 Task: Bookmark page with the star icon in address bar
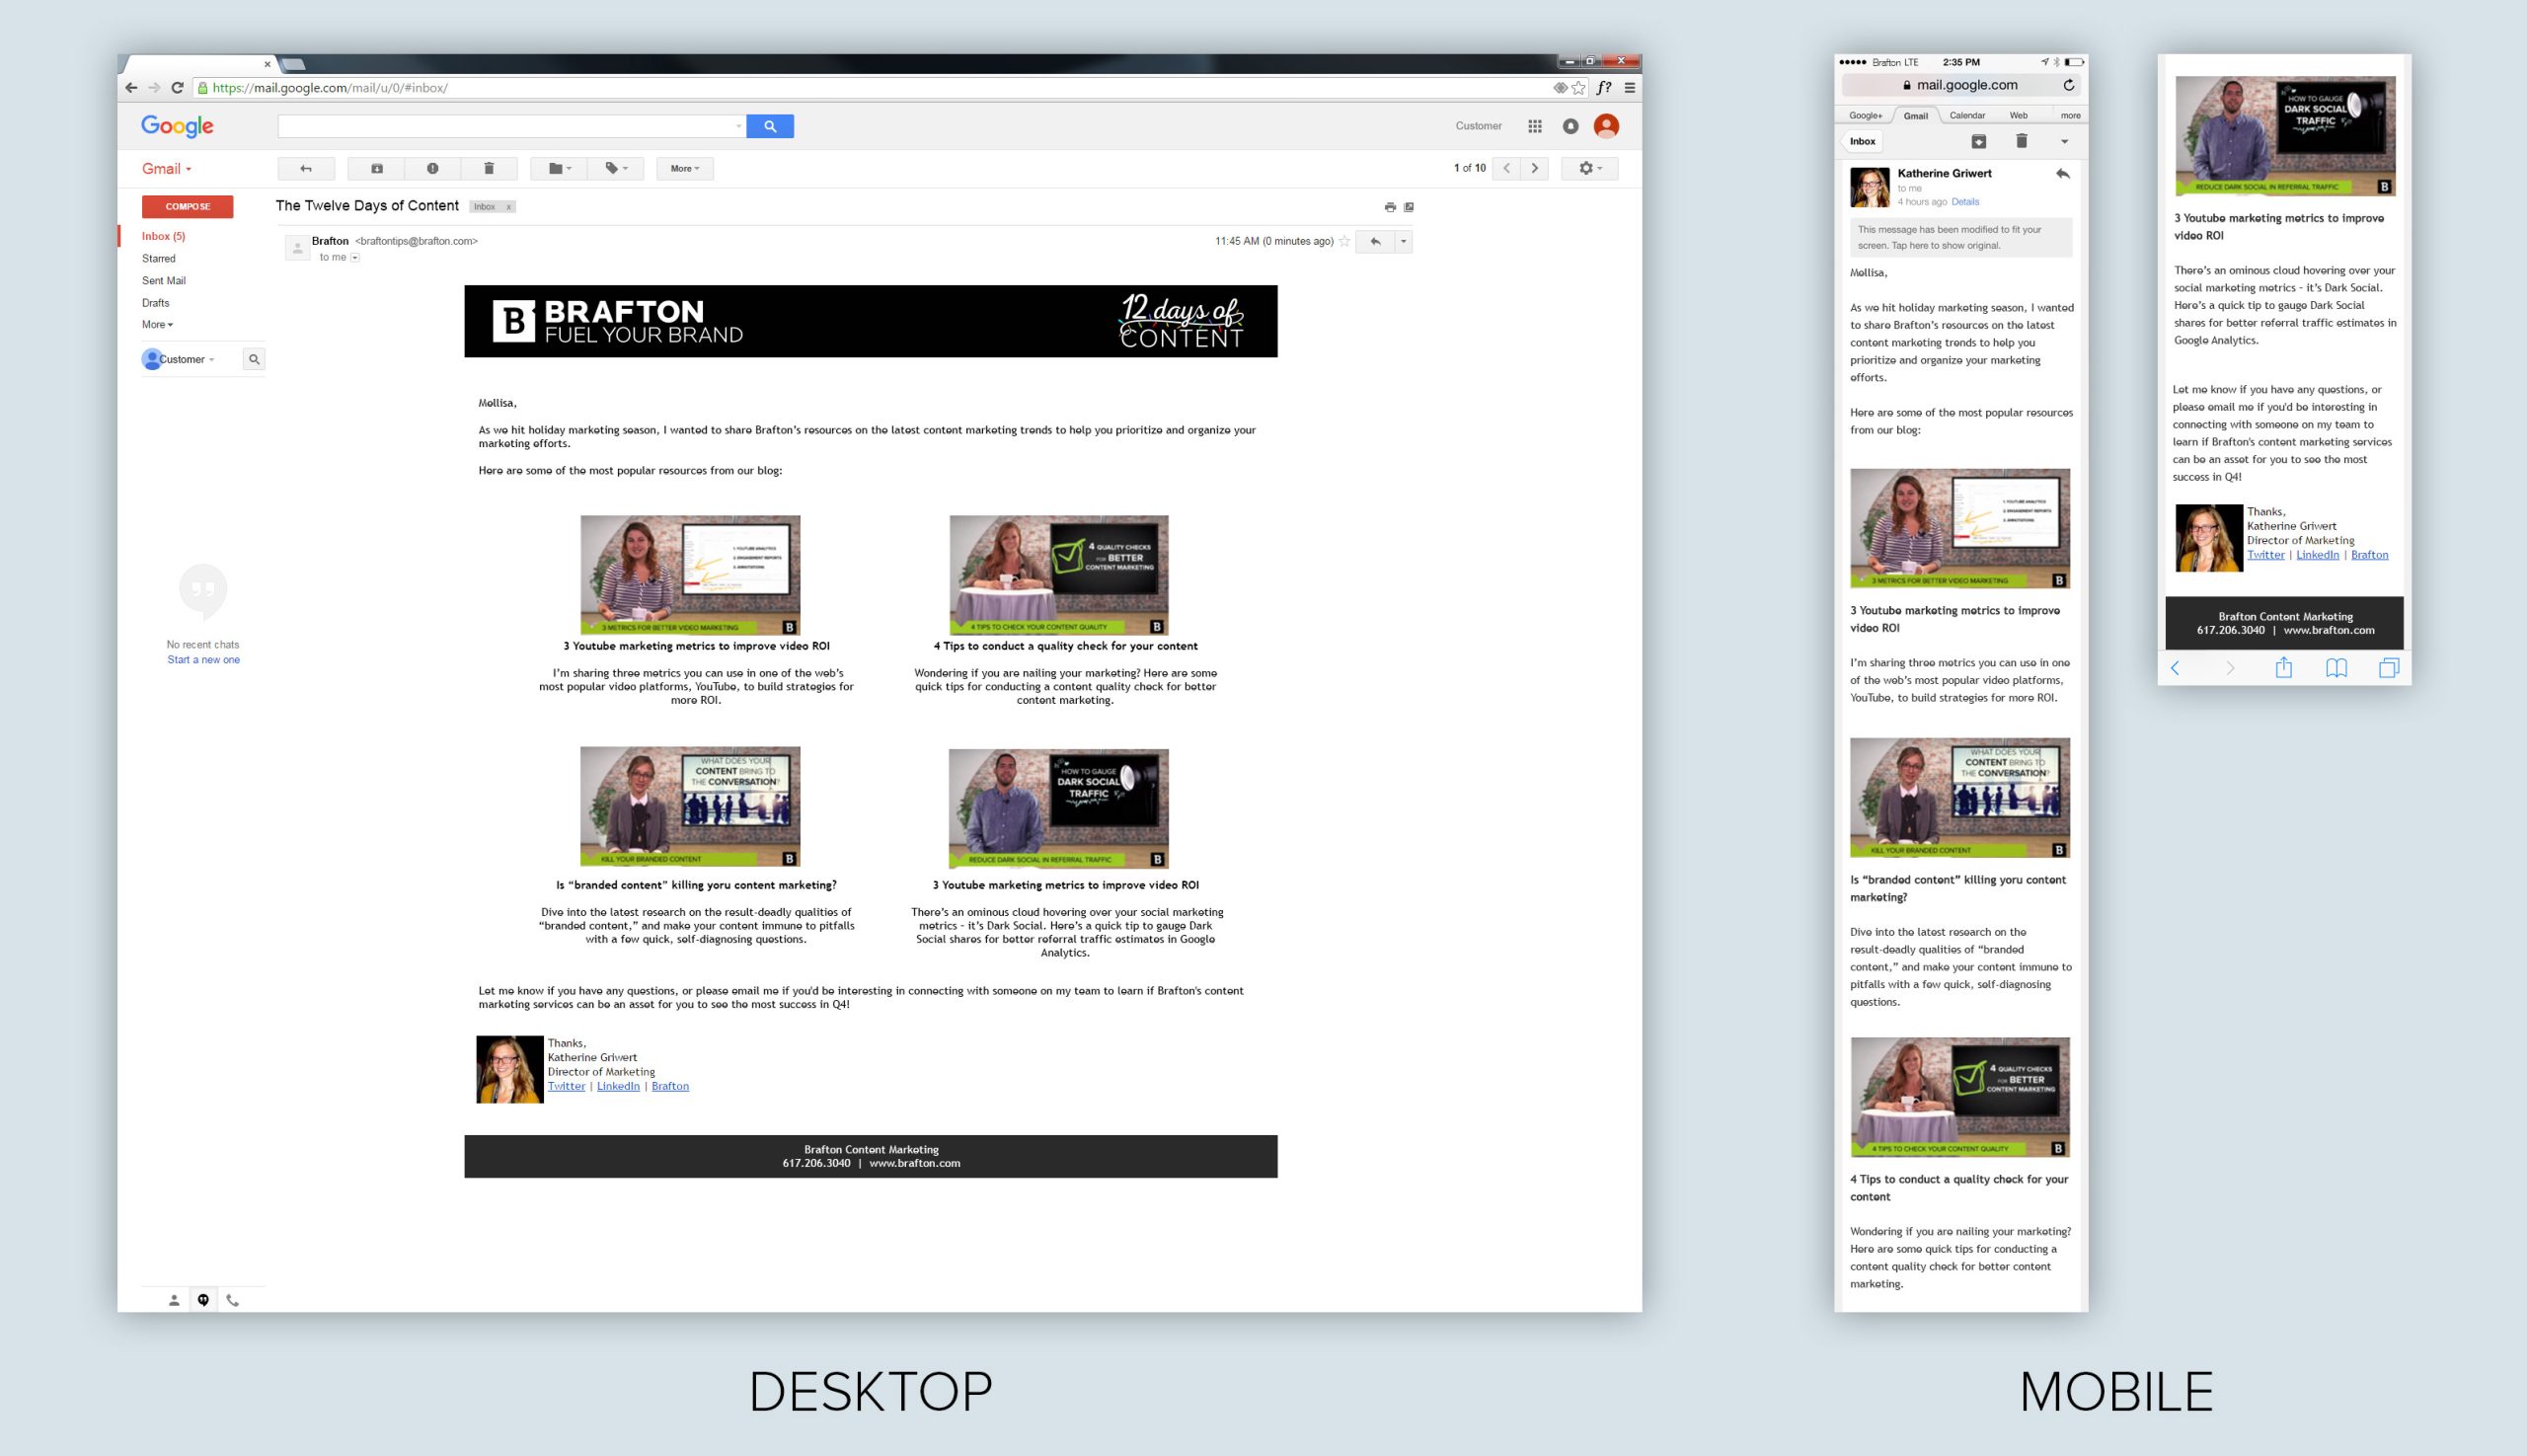[x=1578, y=88]
